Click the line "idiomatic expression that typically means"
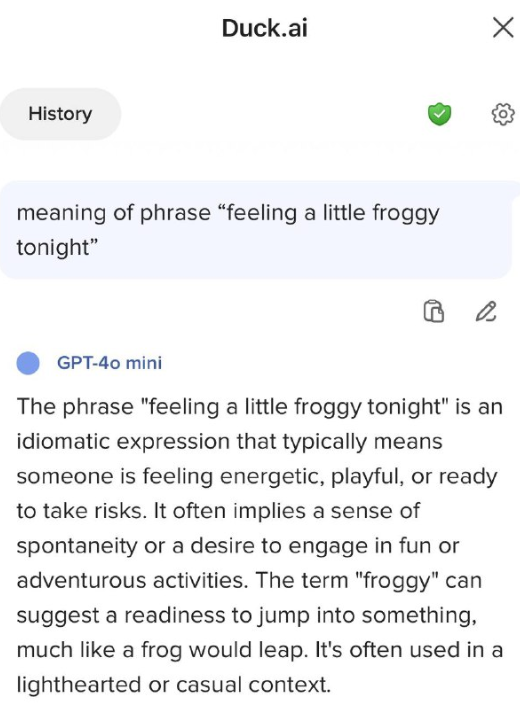This screenshot has width=520, height=716. 230,442
